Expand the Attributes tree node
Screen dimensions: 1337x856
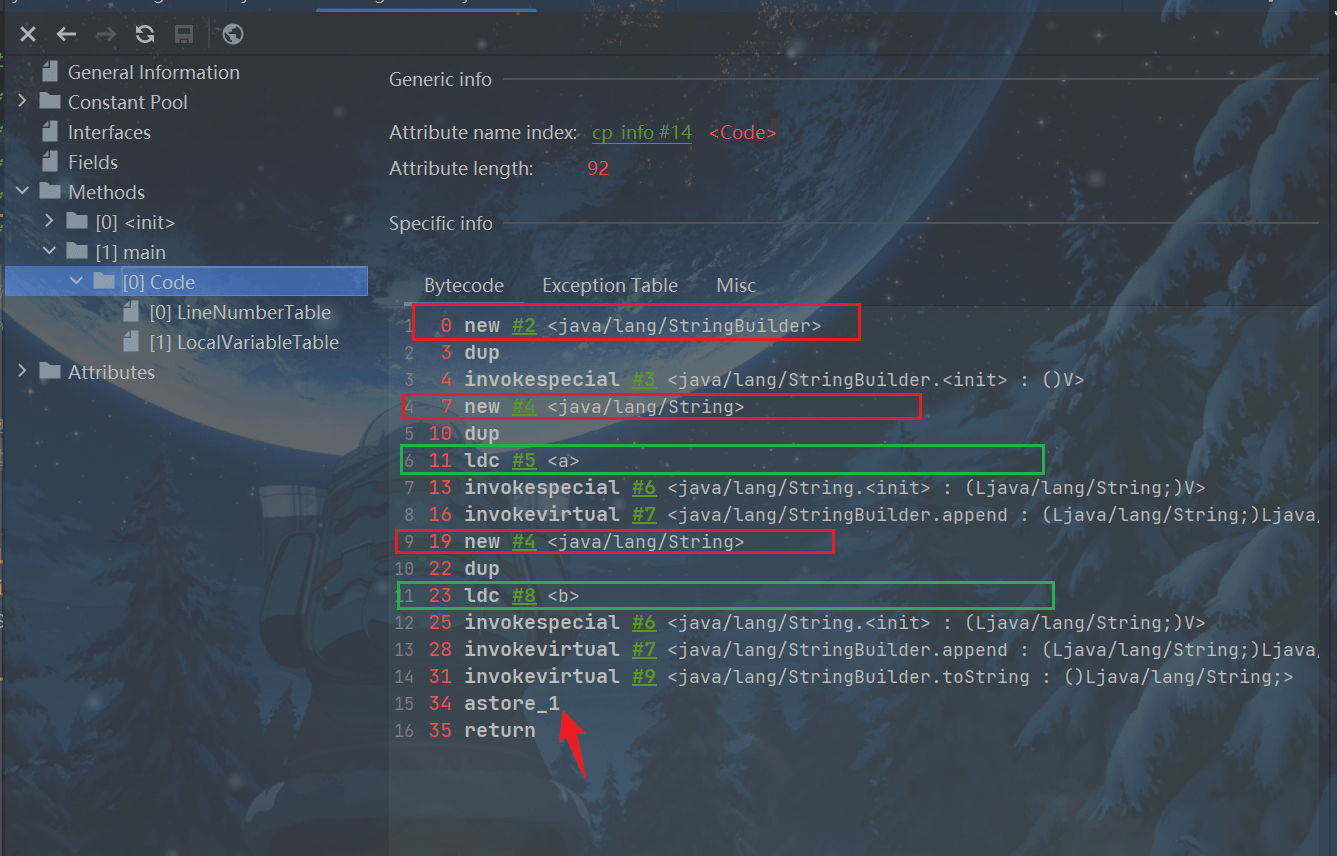click(22, 372)
